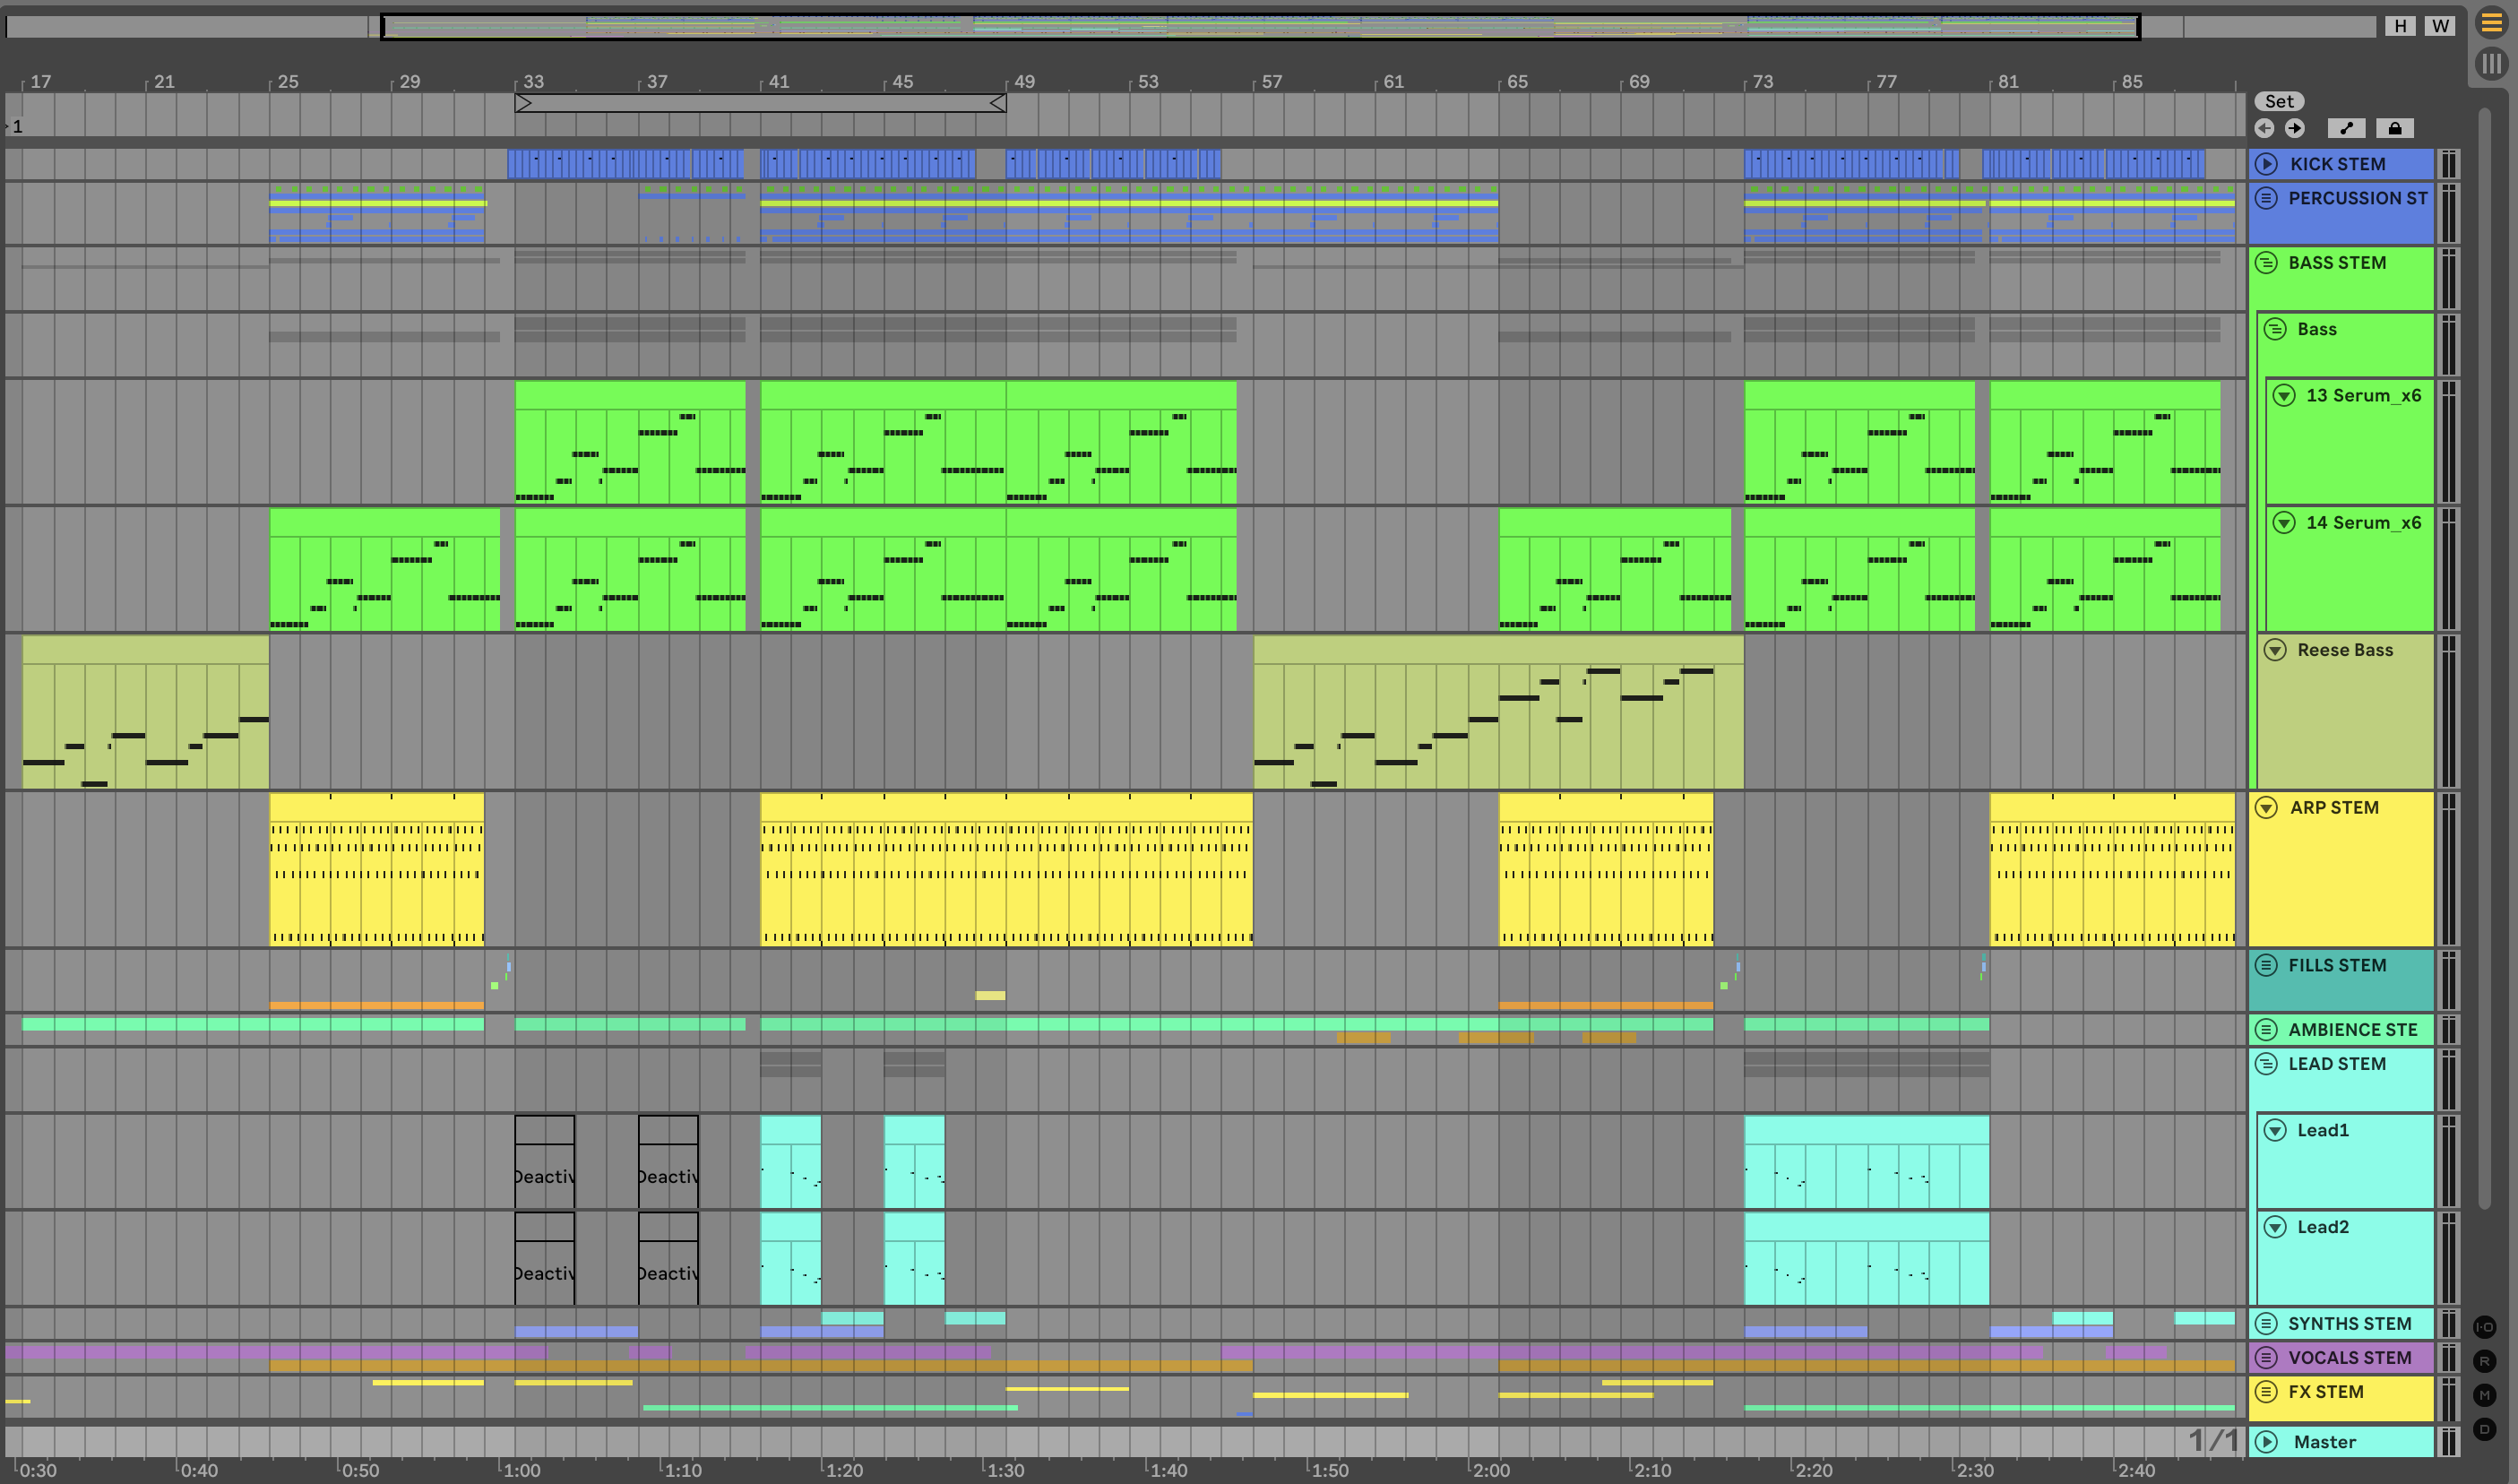2518x1484 pixels.
Task: Unfold the PERCUSSION ST group track
Action: [2267, 198]
